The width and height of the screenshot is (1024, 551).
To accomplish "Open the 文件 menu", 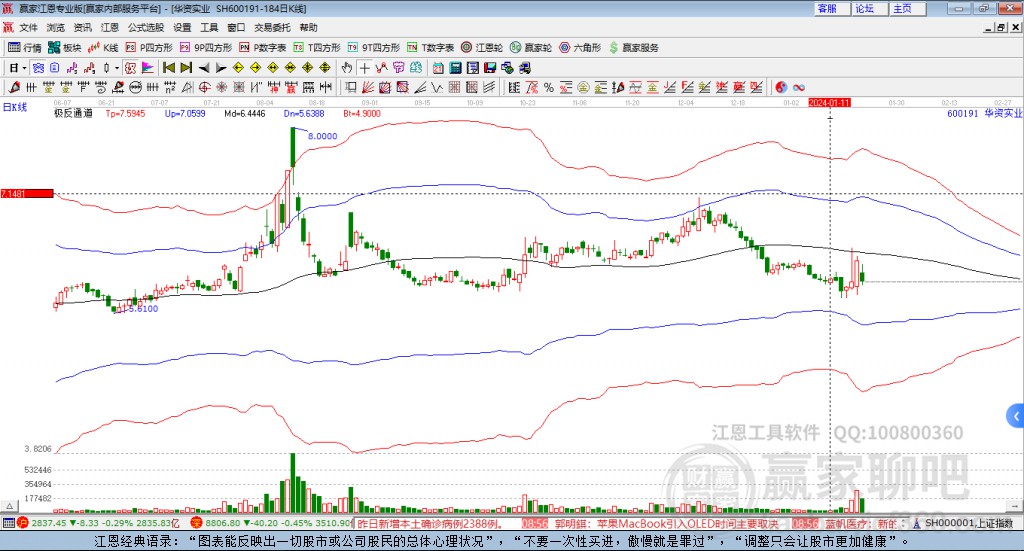I will 28,27.
